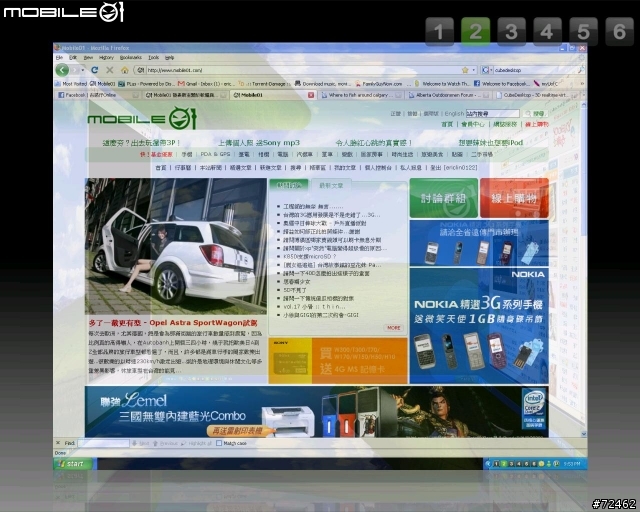The height and width of the screenshot is (512, 640).
Task: Open the green 討論群組 button
Action: coord(443,198)
